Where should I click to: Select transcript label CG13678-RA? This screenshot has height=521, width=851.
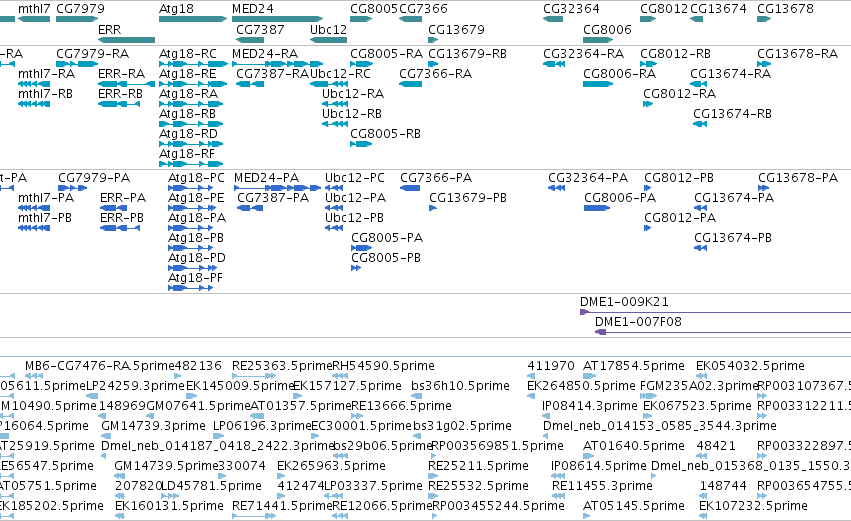[798, 54]
